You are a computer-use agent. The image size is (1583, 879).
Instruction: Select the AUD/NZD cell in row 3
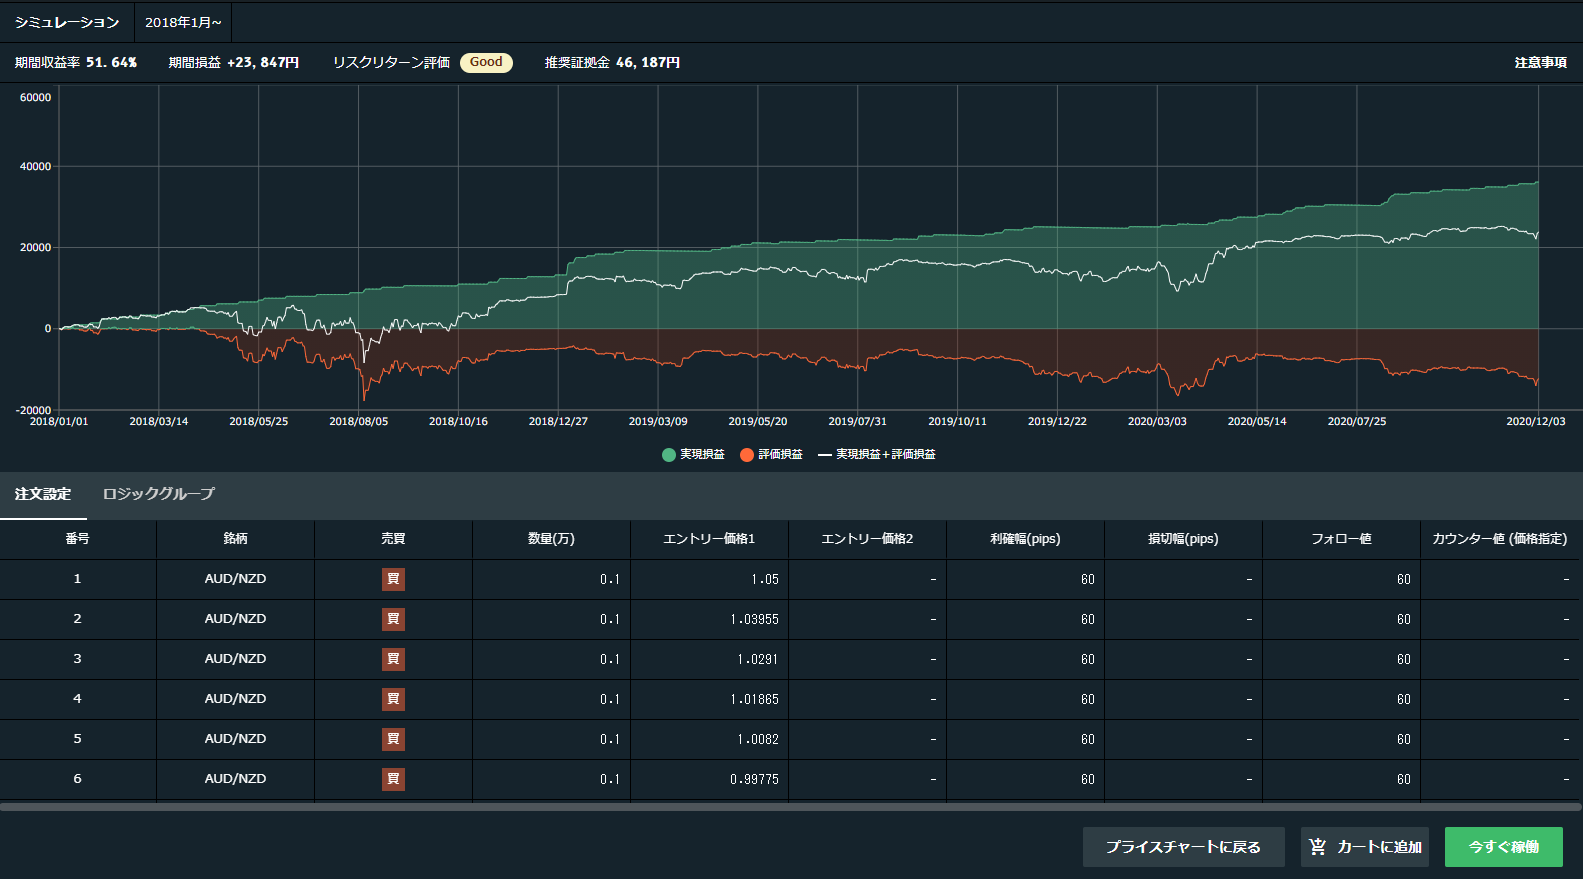pos(236,659)
